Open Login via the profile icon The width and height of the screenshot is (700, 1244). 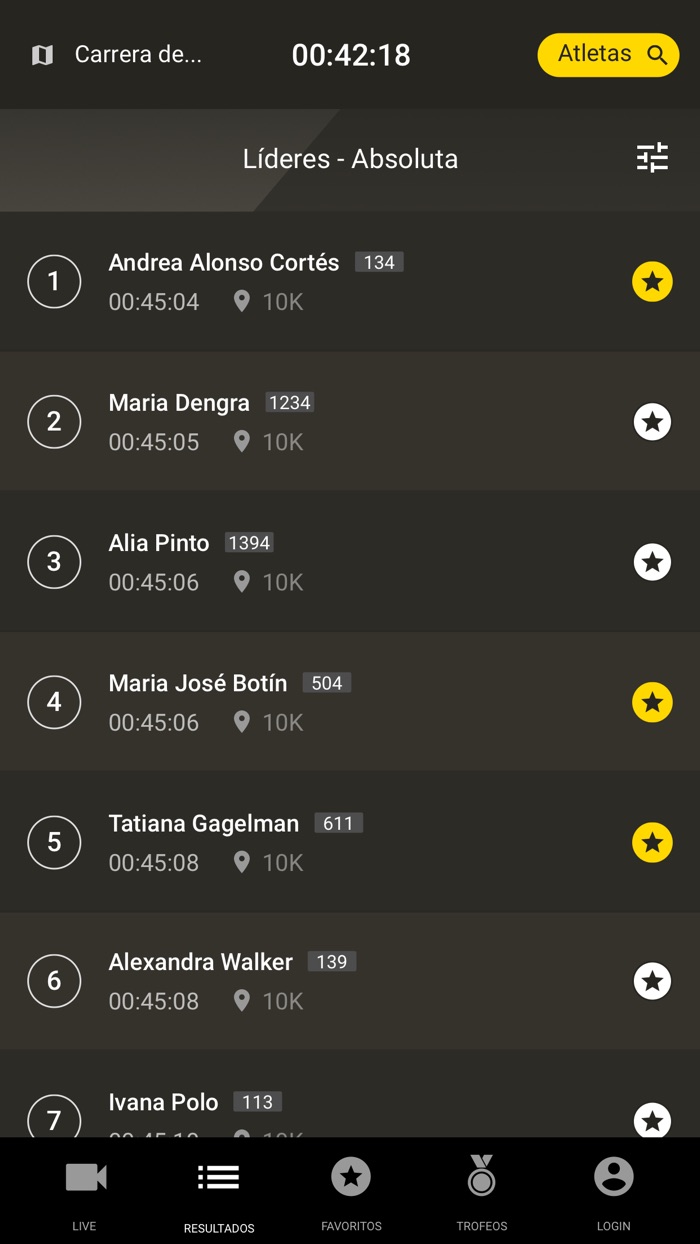click(x=613, y=1177)
